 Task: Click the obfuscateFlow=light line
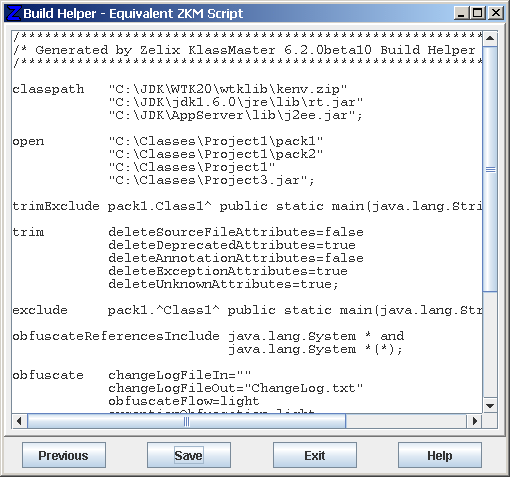184,401
